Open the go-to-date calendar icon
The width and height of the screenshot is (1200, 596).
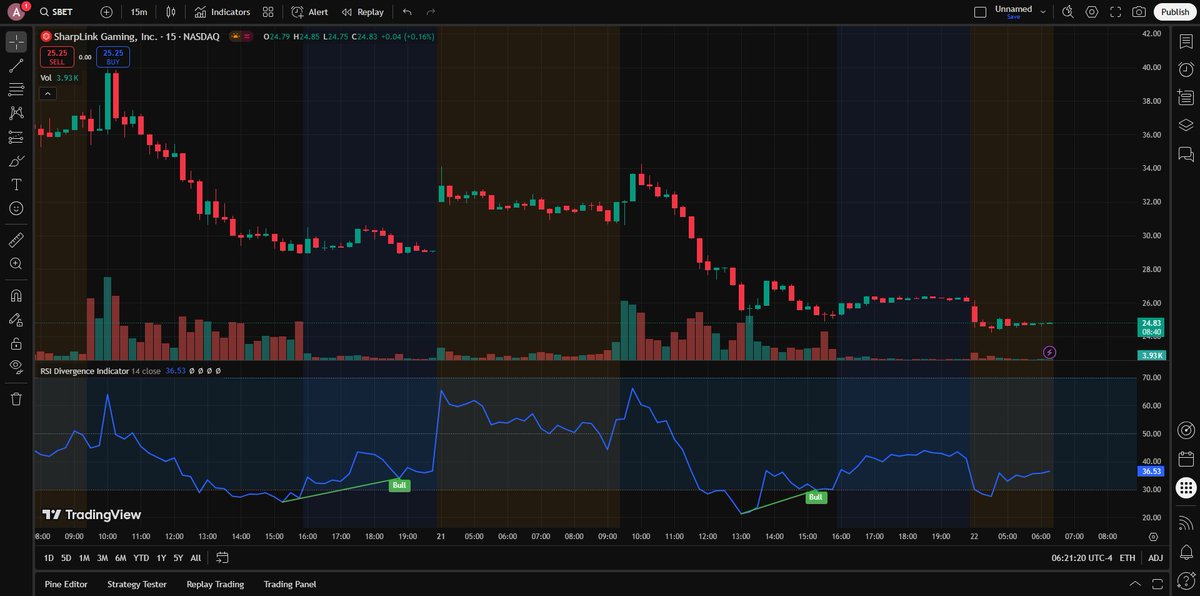click(222, 558)
